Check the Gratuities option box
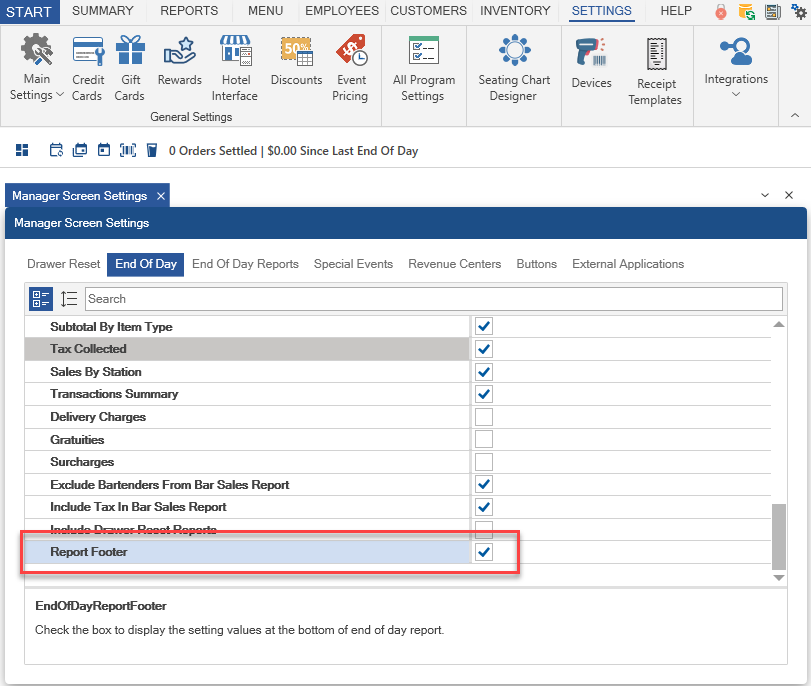 coord(484,439)
